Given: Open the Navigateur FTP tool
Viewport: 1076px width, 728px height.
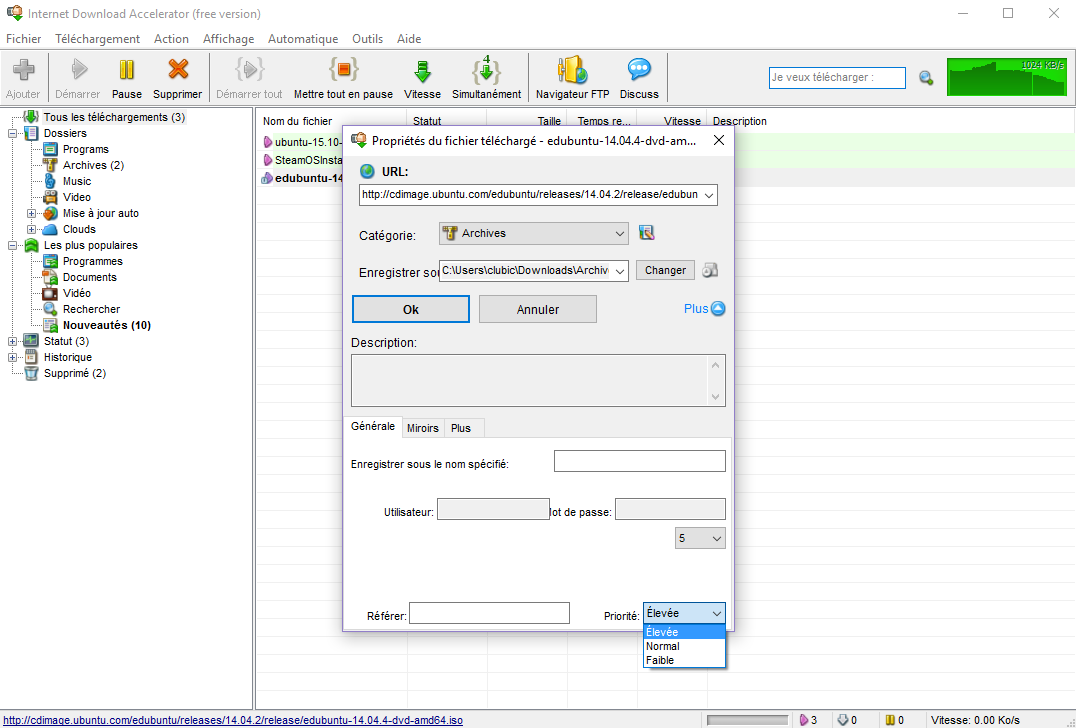Looking at the screenshot, I should click(x=572, y=70).
